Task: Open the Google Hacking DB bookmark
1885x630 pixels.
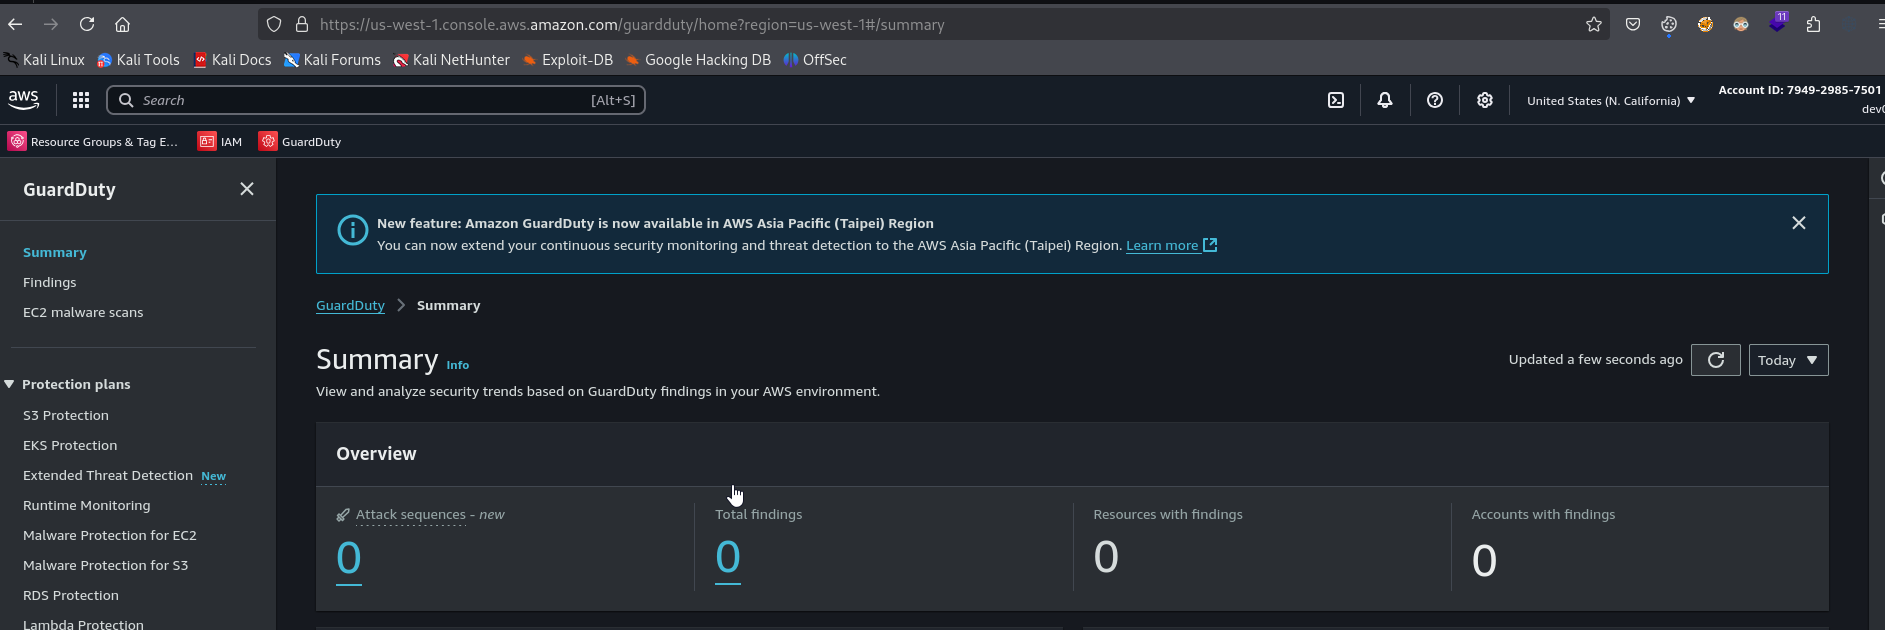Action: [698, 60]
